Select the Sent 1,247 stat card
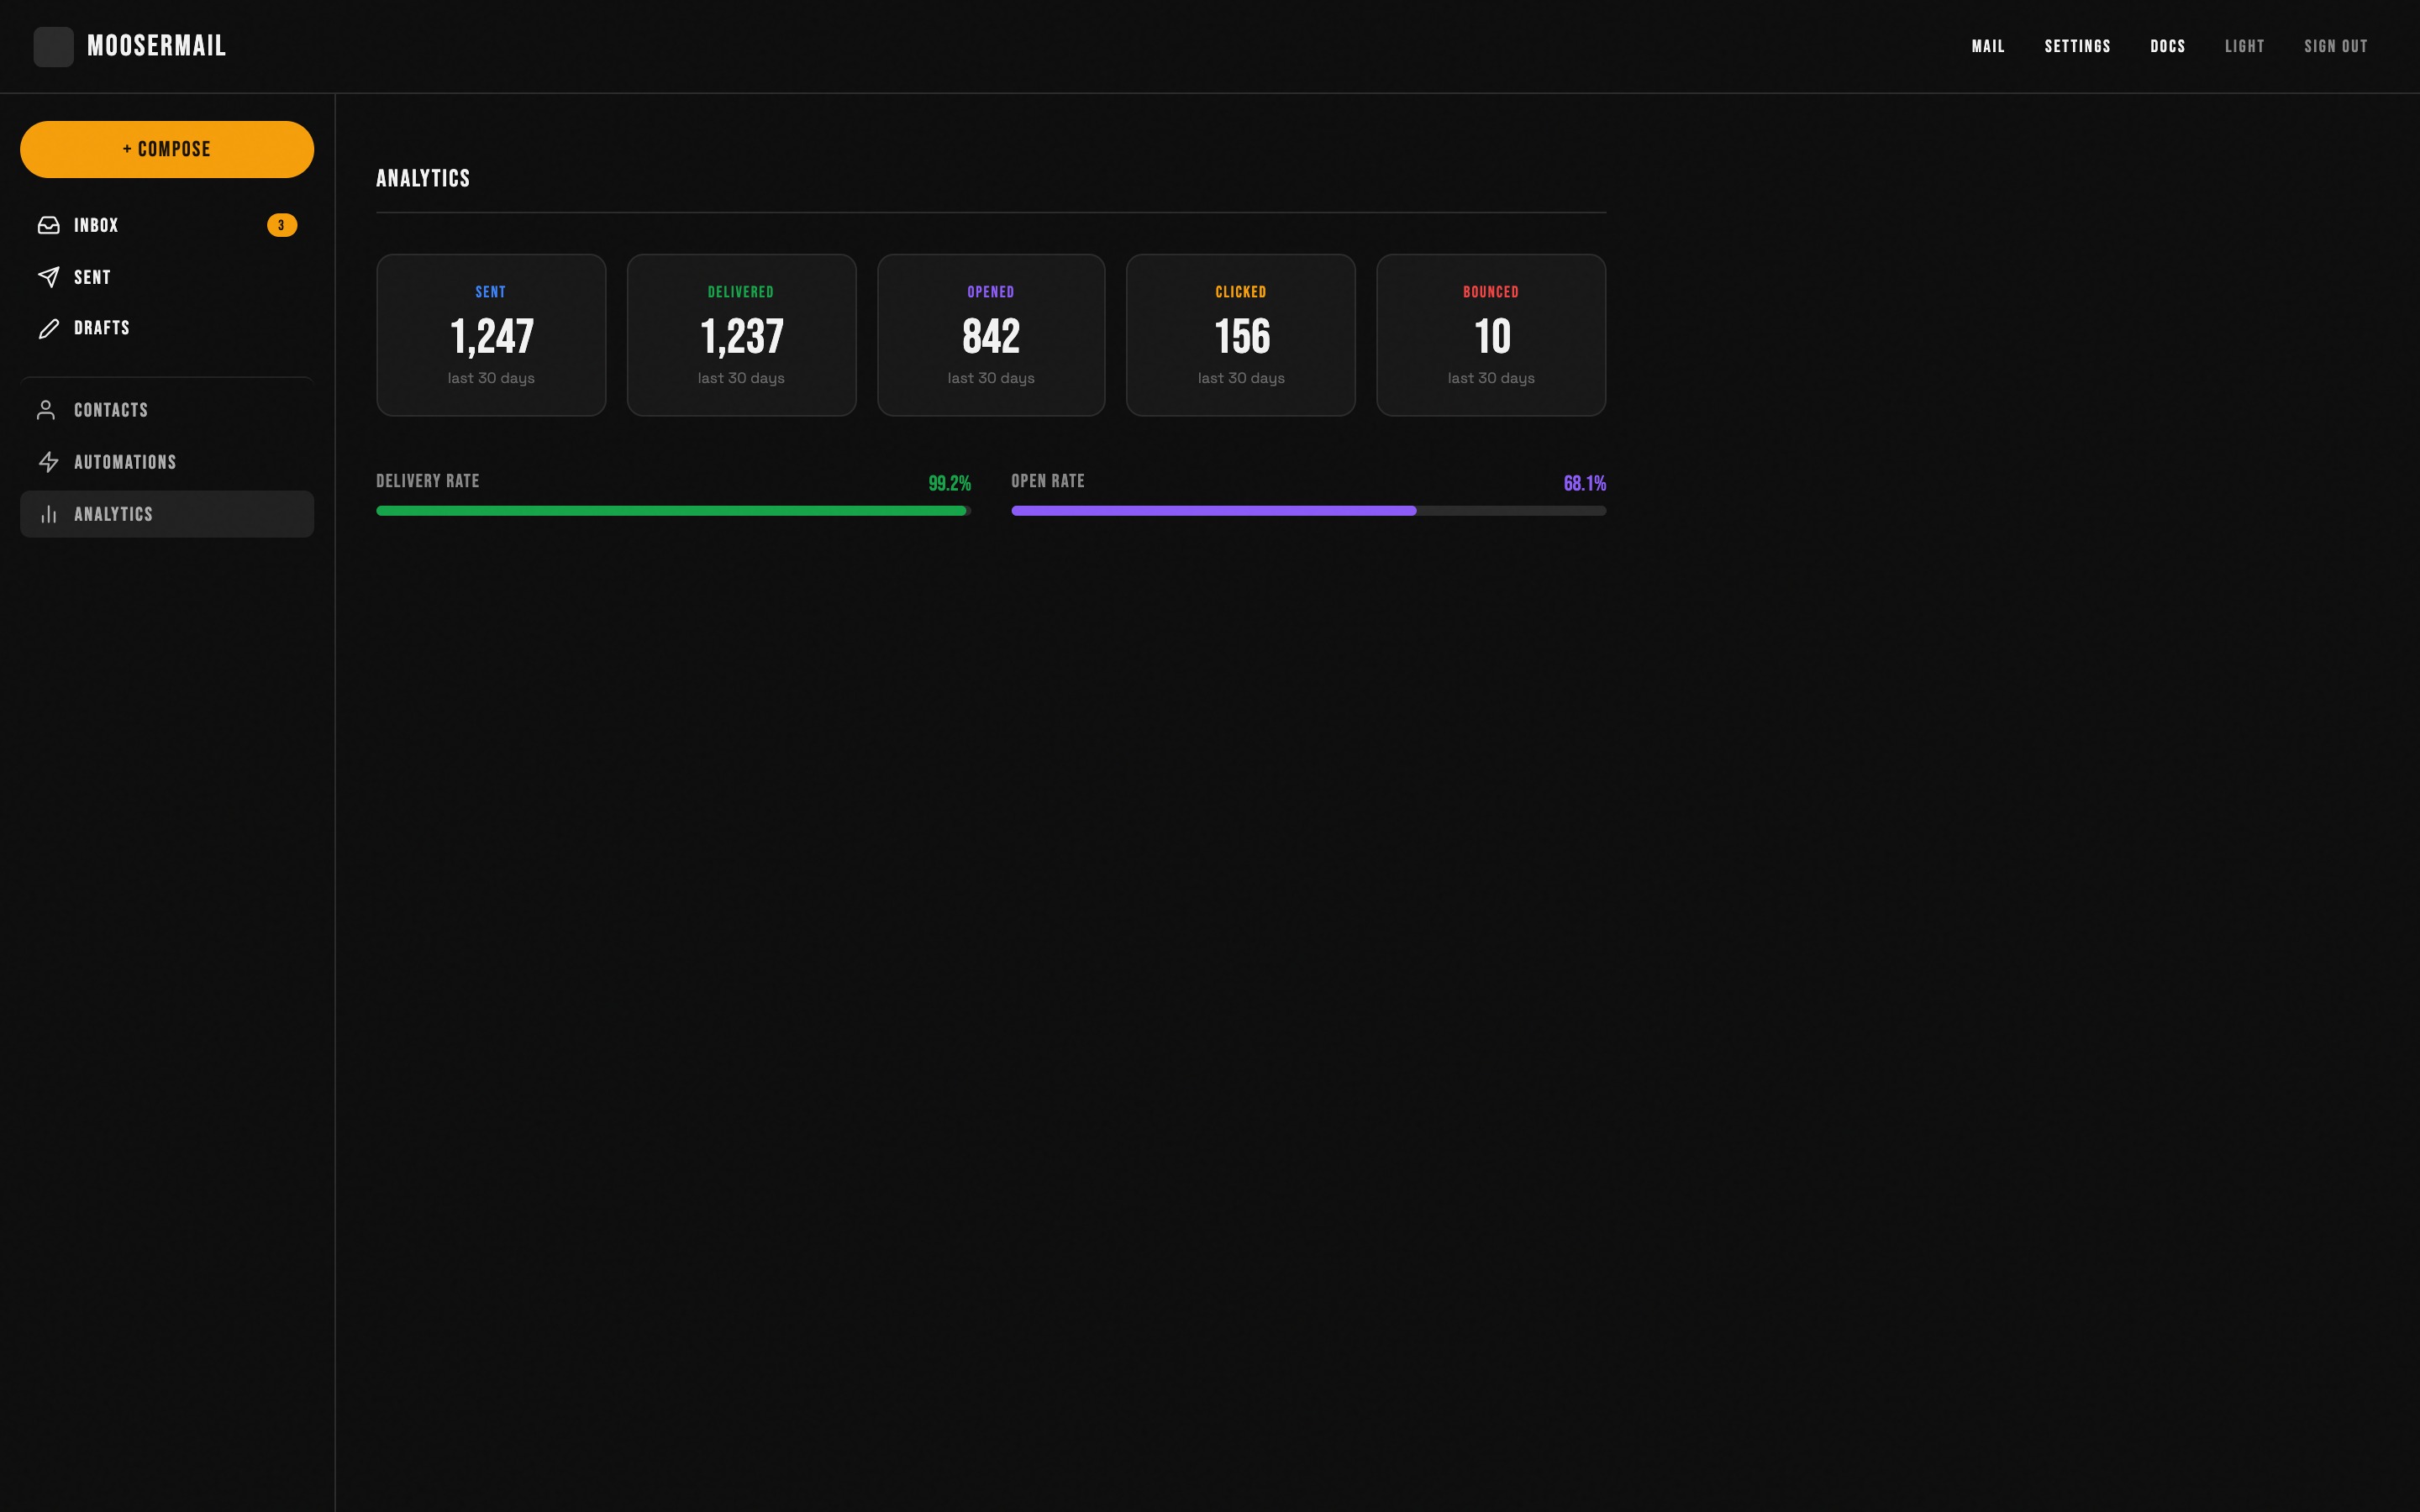The image size is (2420, 1512). click(491, 335)
